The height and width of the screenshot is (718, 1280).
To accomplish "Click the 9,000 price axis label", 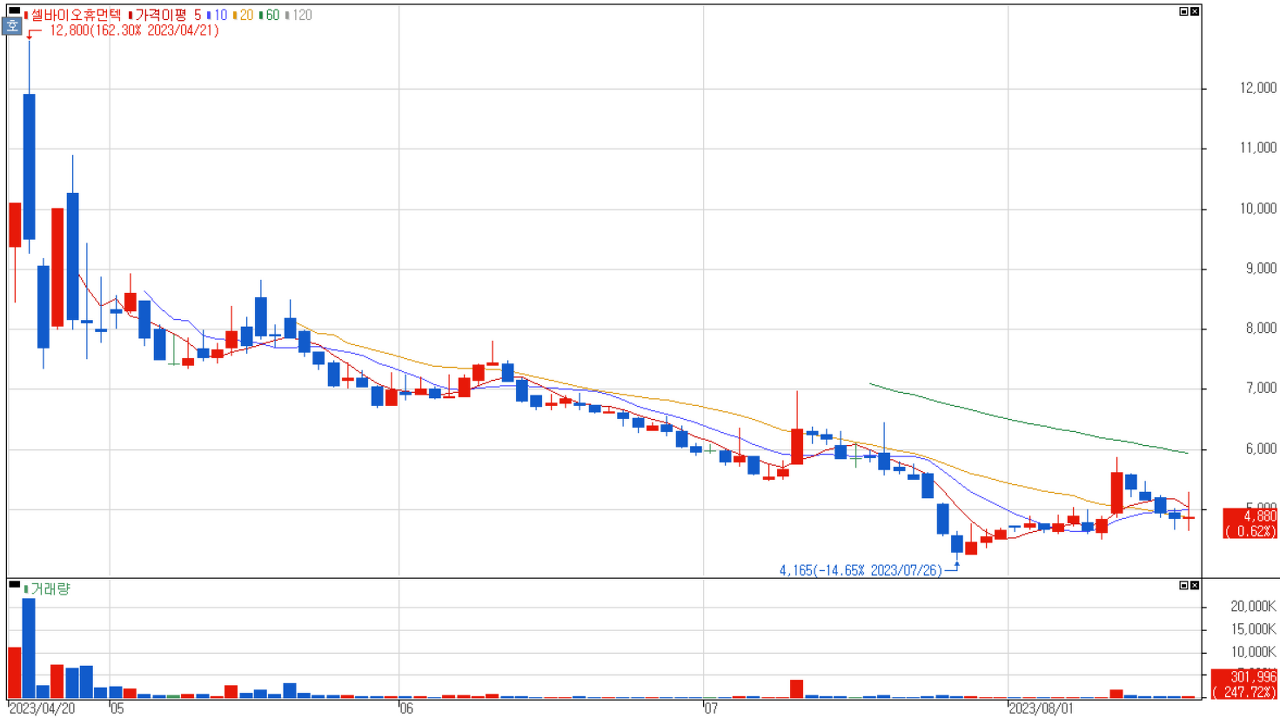I will (1260, 269).
